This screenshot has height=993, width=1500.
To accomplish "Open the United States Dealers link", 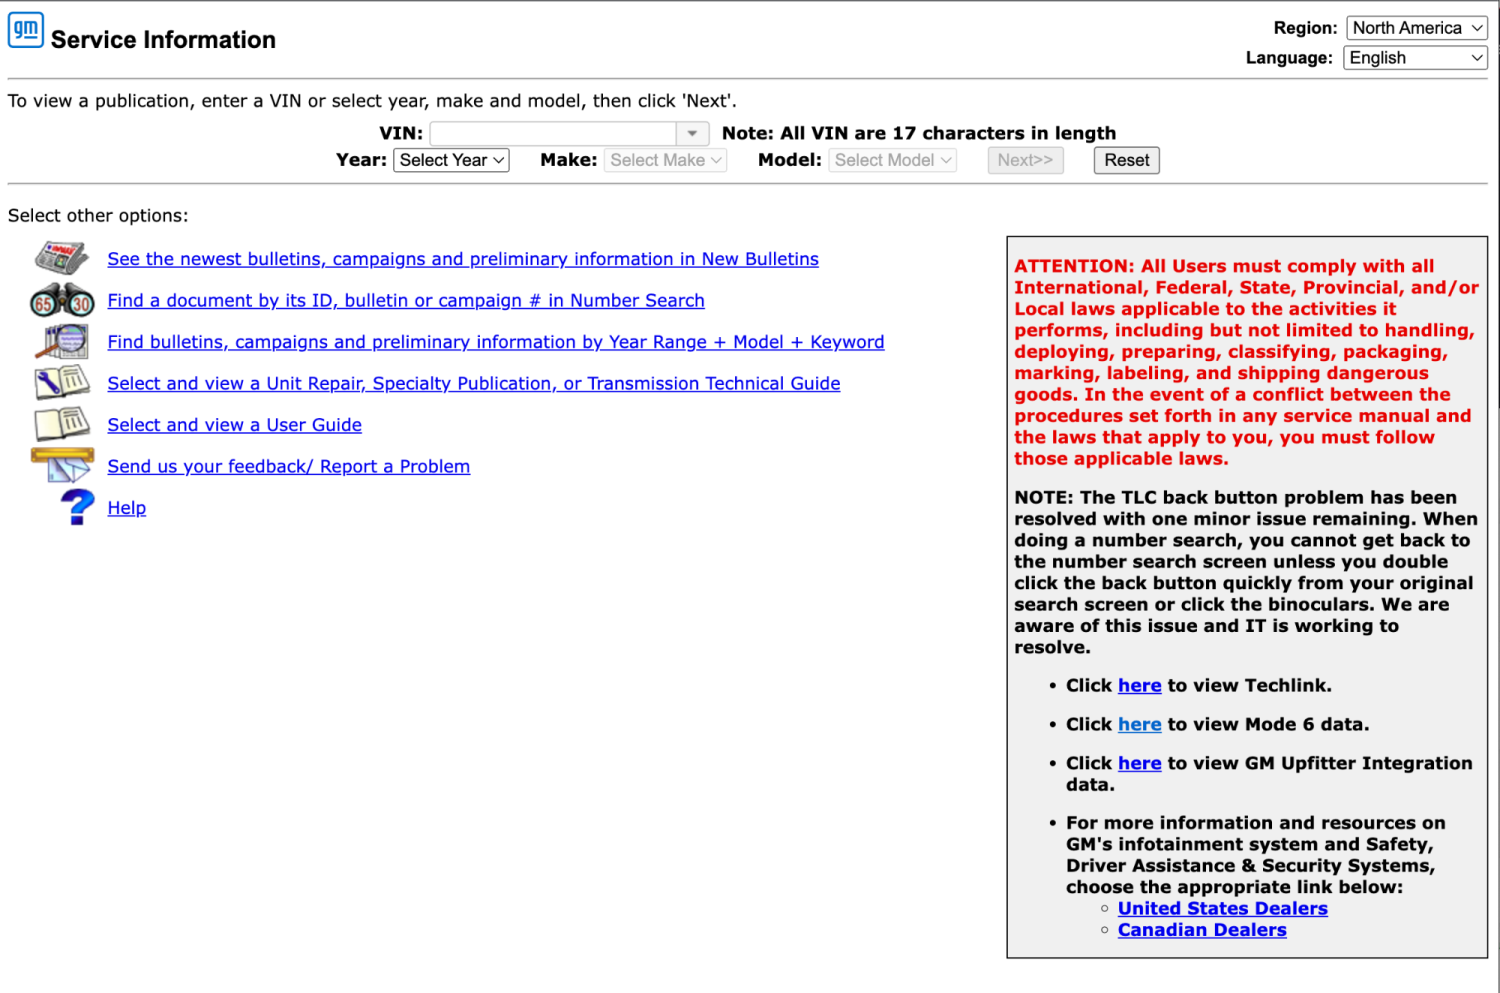I will tap(1223, 909).
